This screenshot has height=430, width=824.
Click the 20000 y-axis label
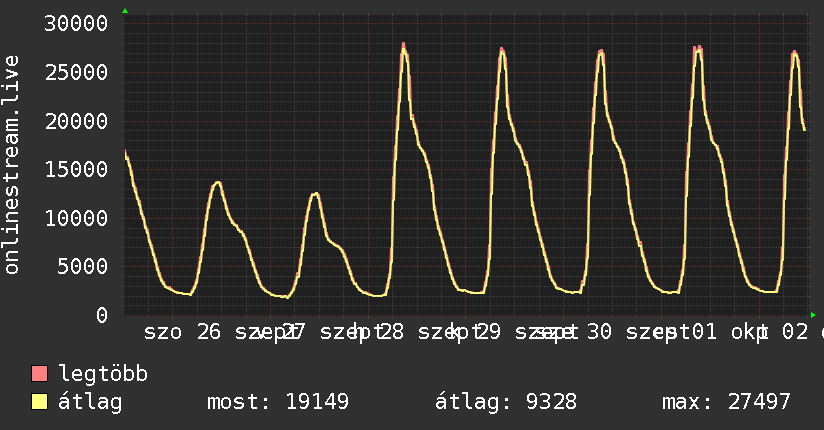(x=76, y=121)
